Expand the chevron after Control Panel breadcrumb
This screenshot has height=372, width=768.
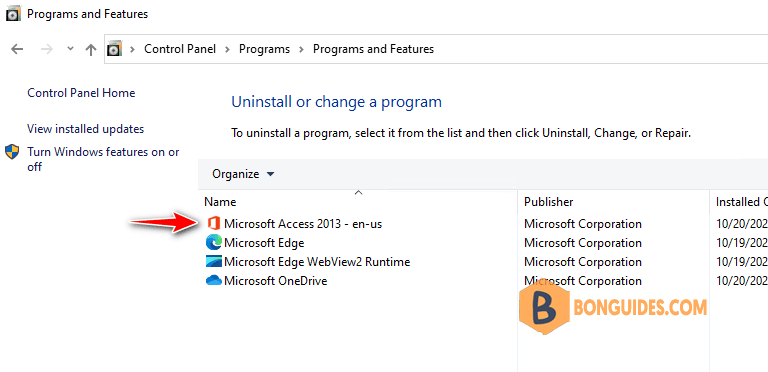[227, 49]
